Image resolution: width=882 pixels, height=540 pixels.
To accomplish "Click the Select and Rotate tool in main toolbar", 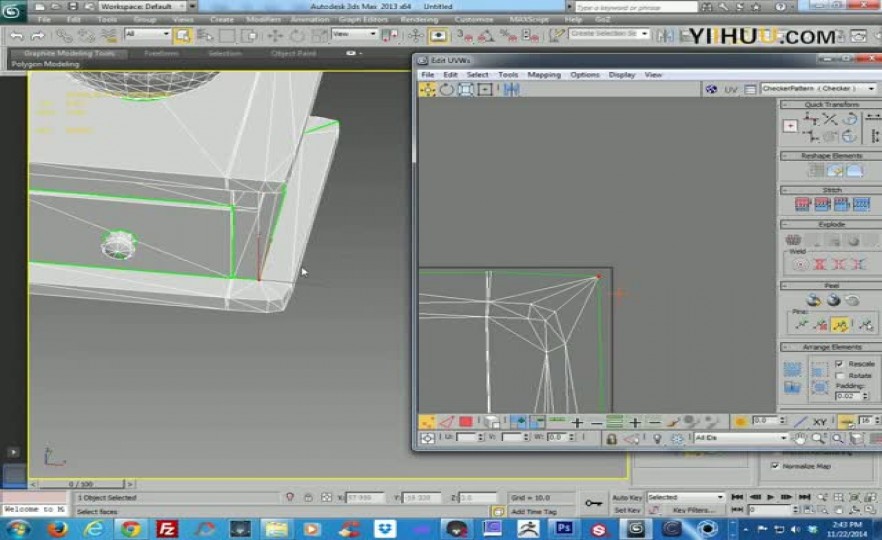I will (296, 35).
